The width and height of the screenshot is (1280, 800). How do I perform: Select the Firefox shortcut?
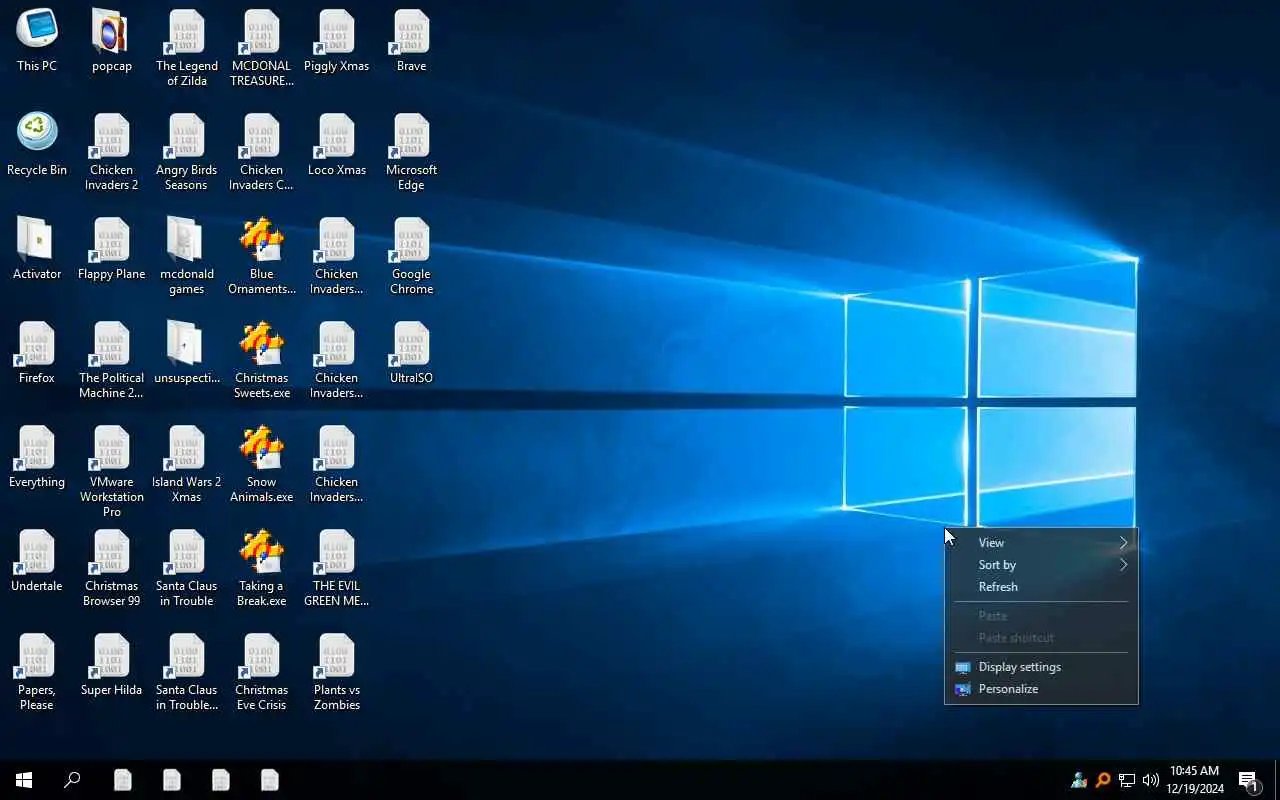(37, 353)
